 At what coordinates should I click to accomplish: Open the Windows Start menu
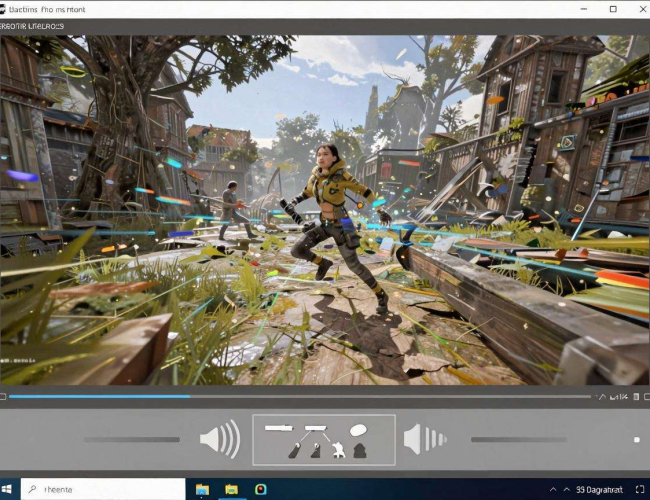point(7,490)
